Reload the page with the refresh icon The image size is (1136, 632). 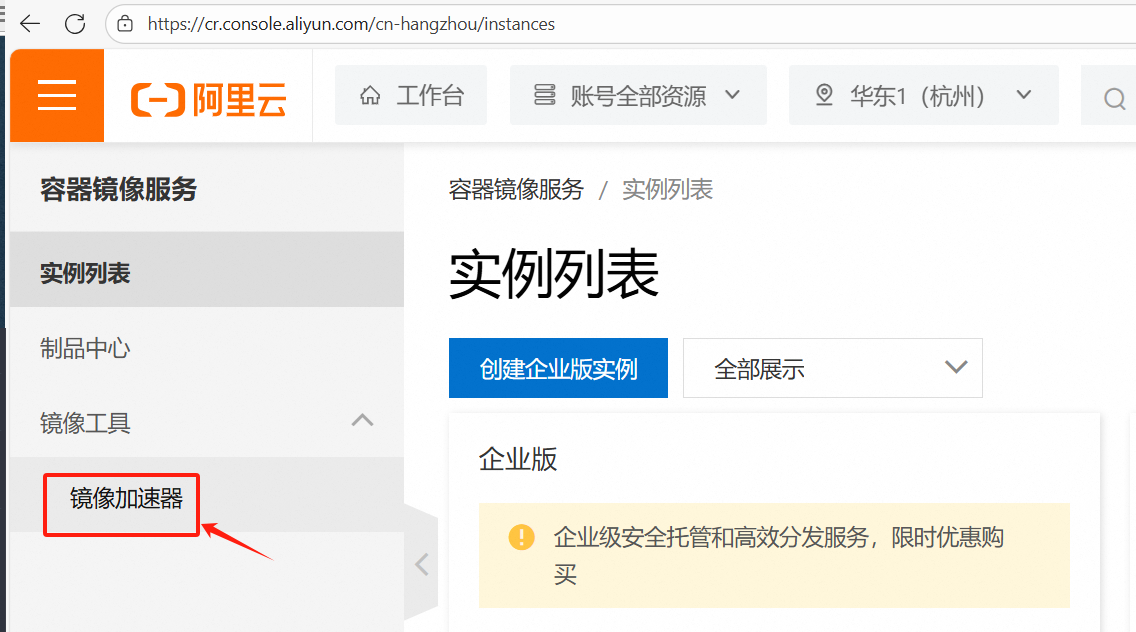(75, 24)
